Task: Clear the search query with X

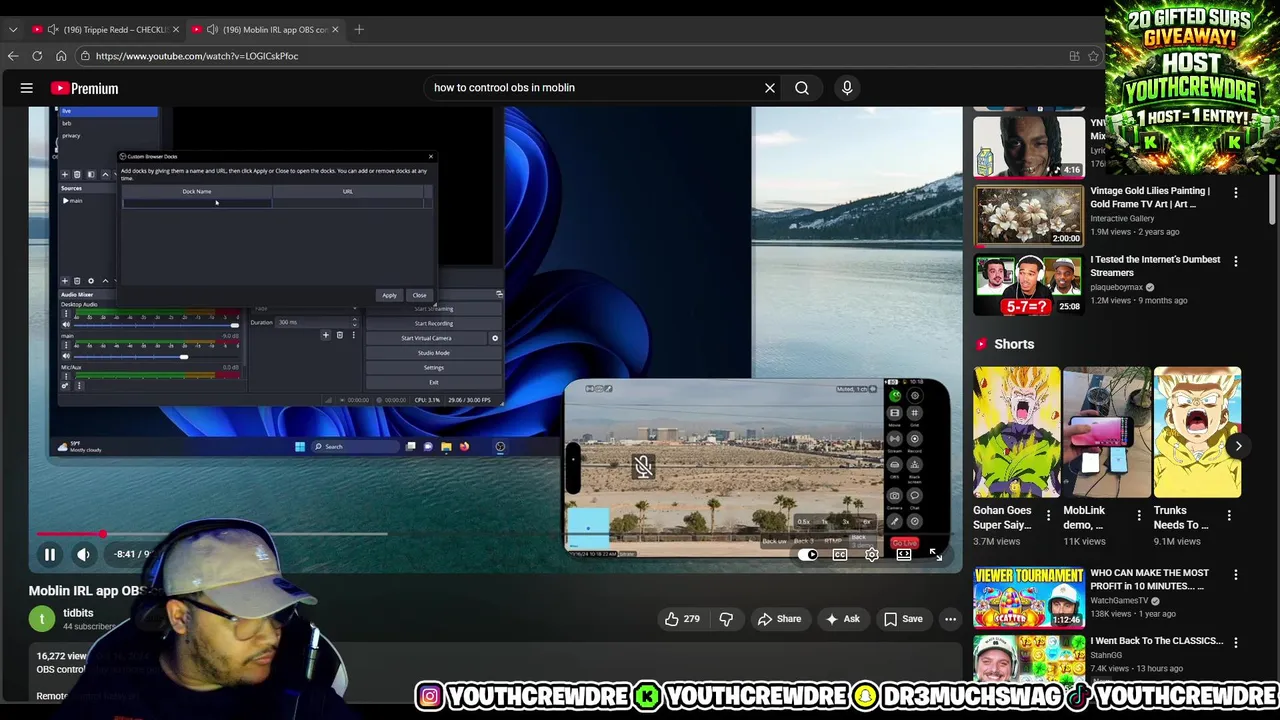Action: [770, 88]
